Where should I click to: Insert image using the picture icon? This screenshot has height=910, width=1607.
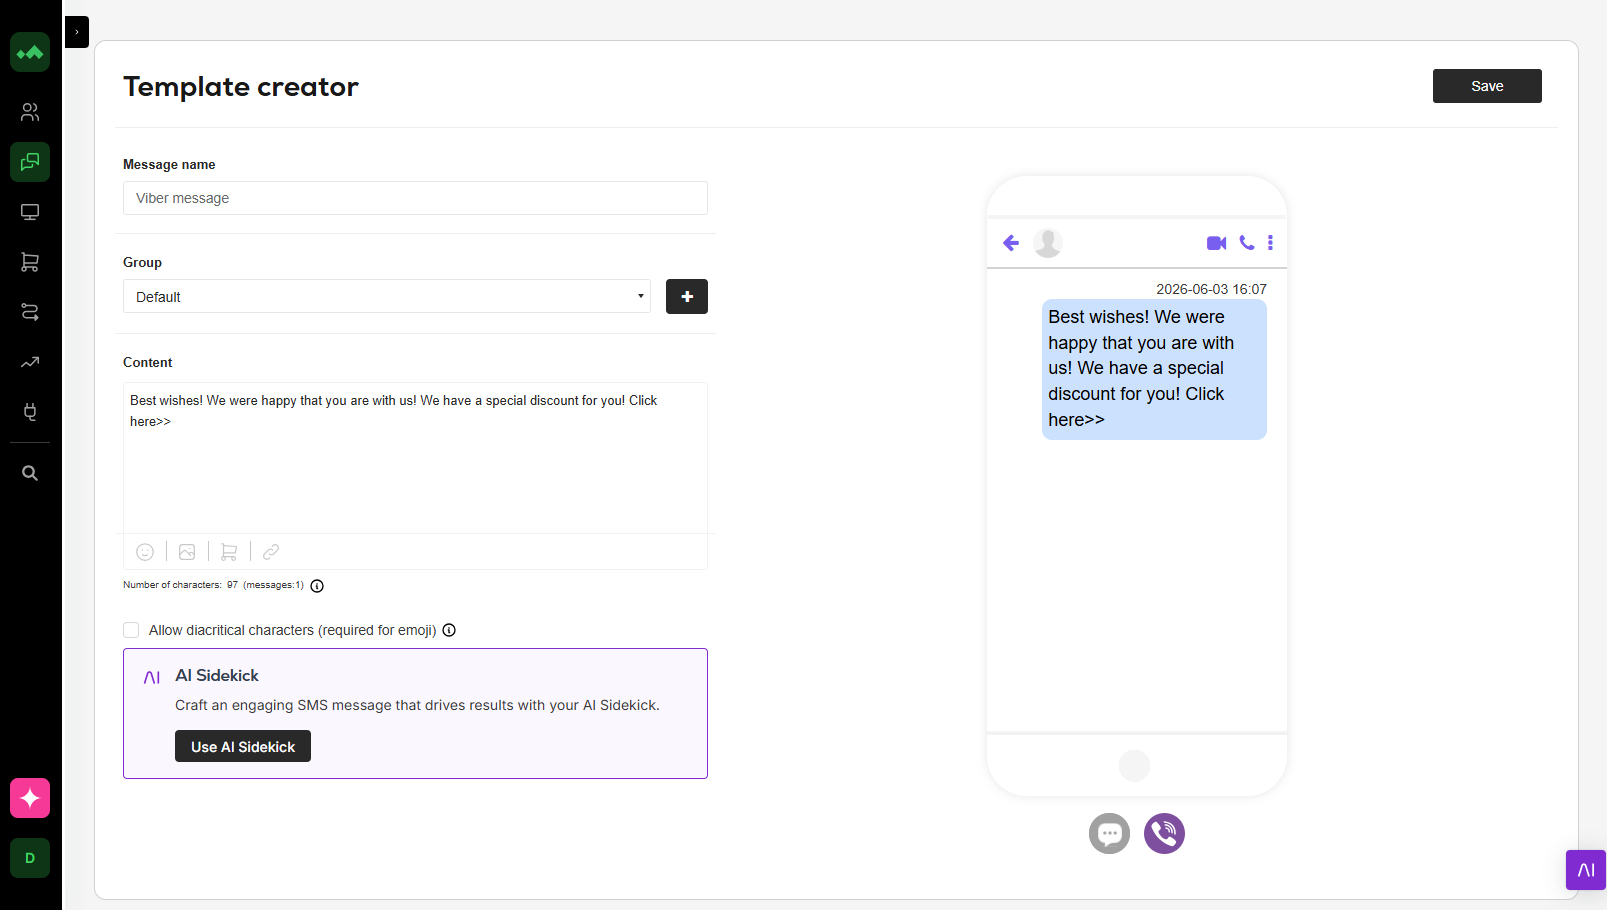(187, 552)
